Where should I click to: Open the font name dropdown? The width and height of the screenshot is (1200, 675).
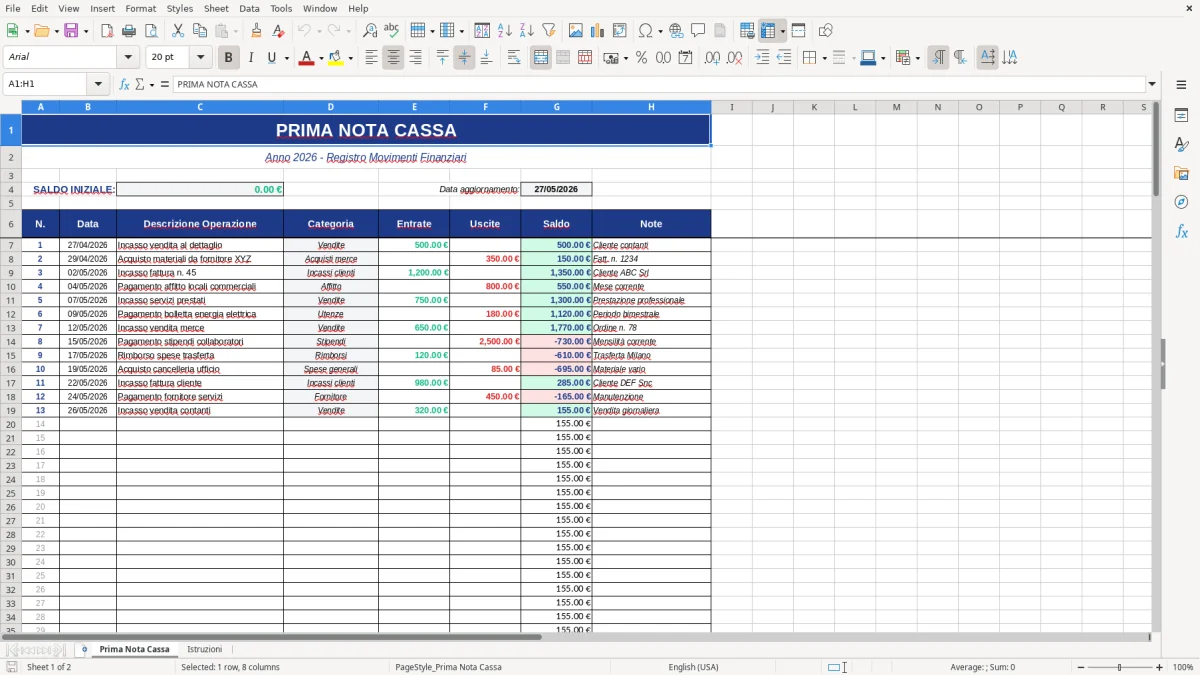128,58
